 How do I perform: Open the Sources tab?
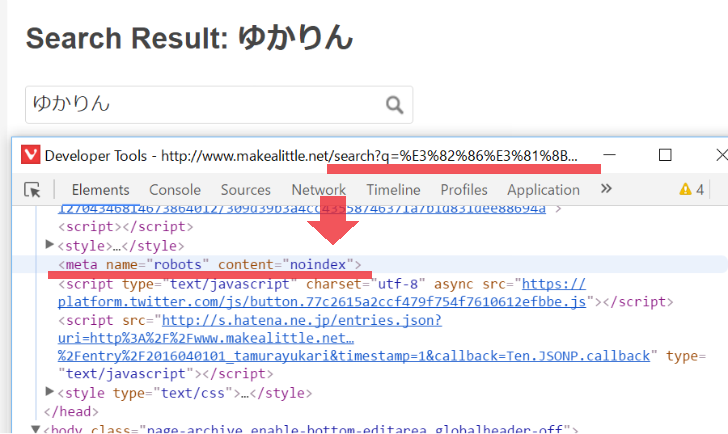[246, 190]
